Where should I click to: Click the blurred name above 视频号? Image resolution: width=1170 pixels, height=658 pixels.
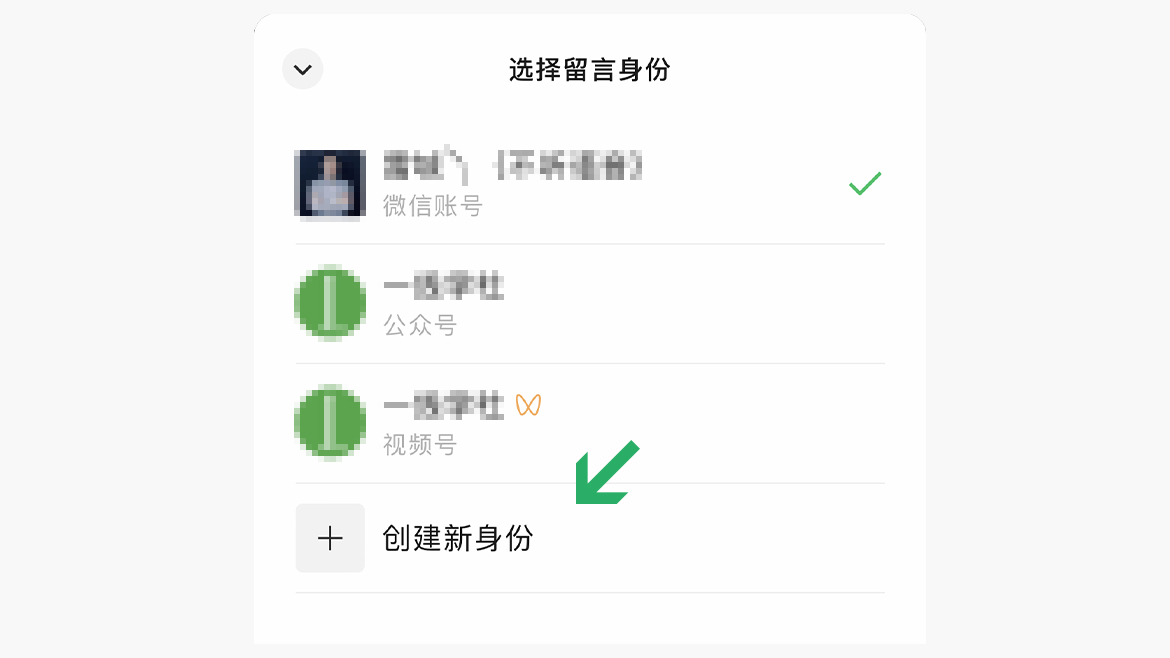(443, 406)
